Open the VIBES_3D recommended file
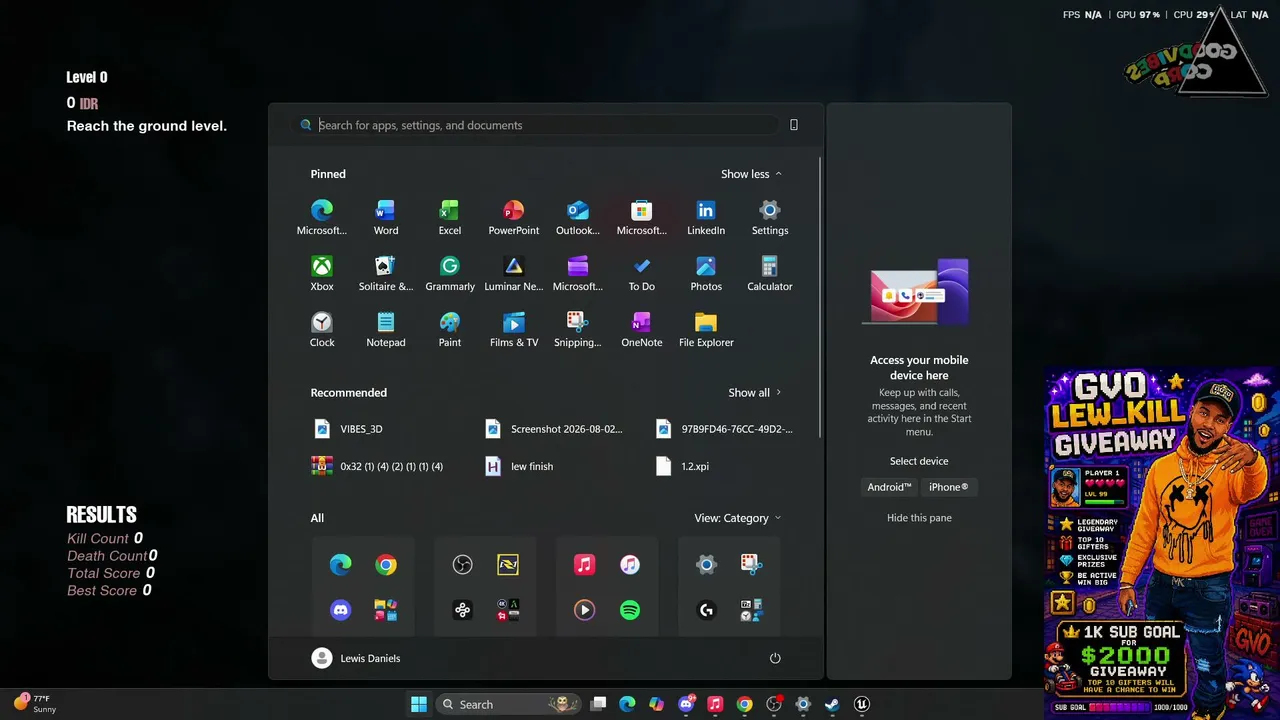This screenshot has height=720, width=1280. [348, 429]
